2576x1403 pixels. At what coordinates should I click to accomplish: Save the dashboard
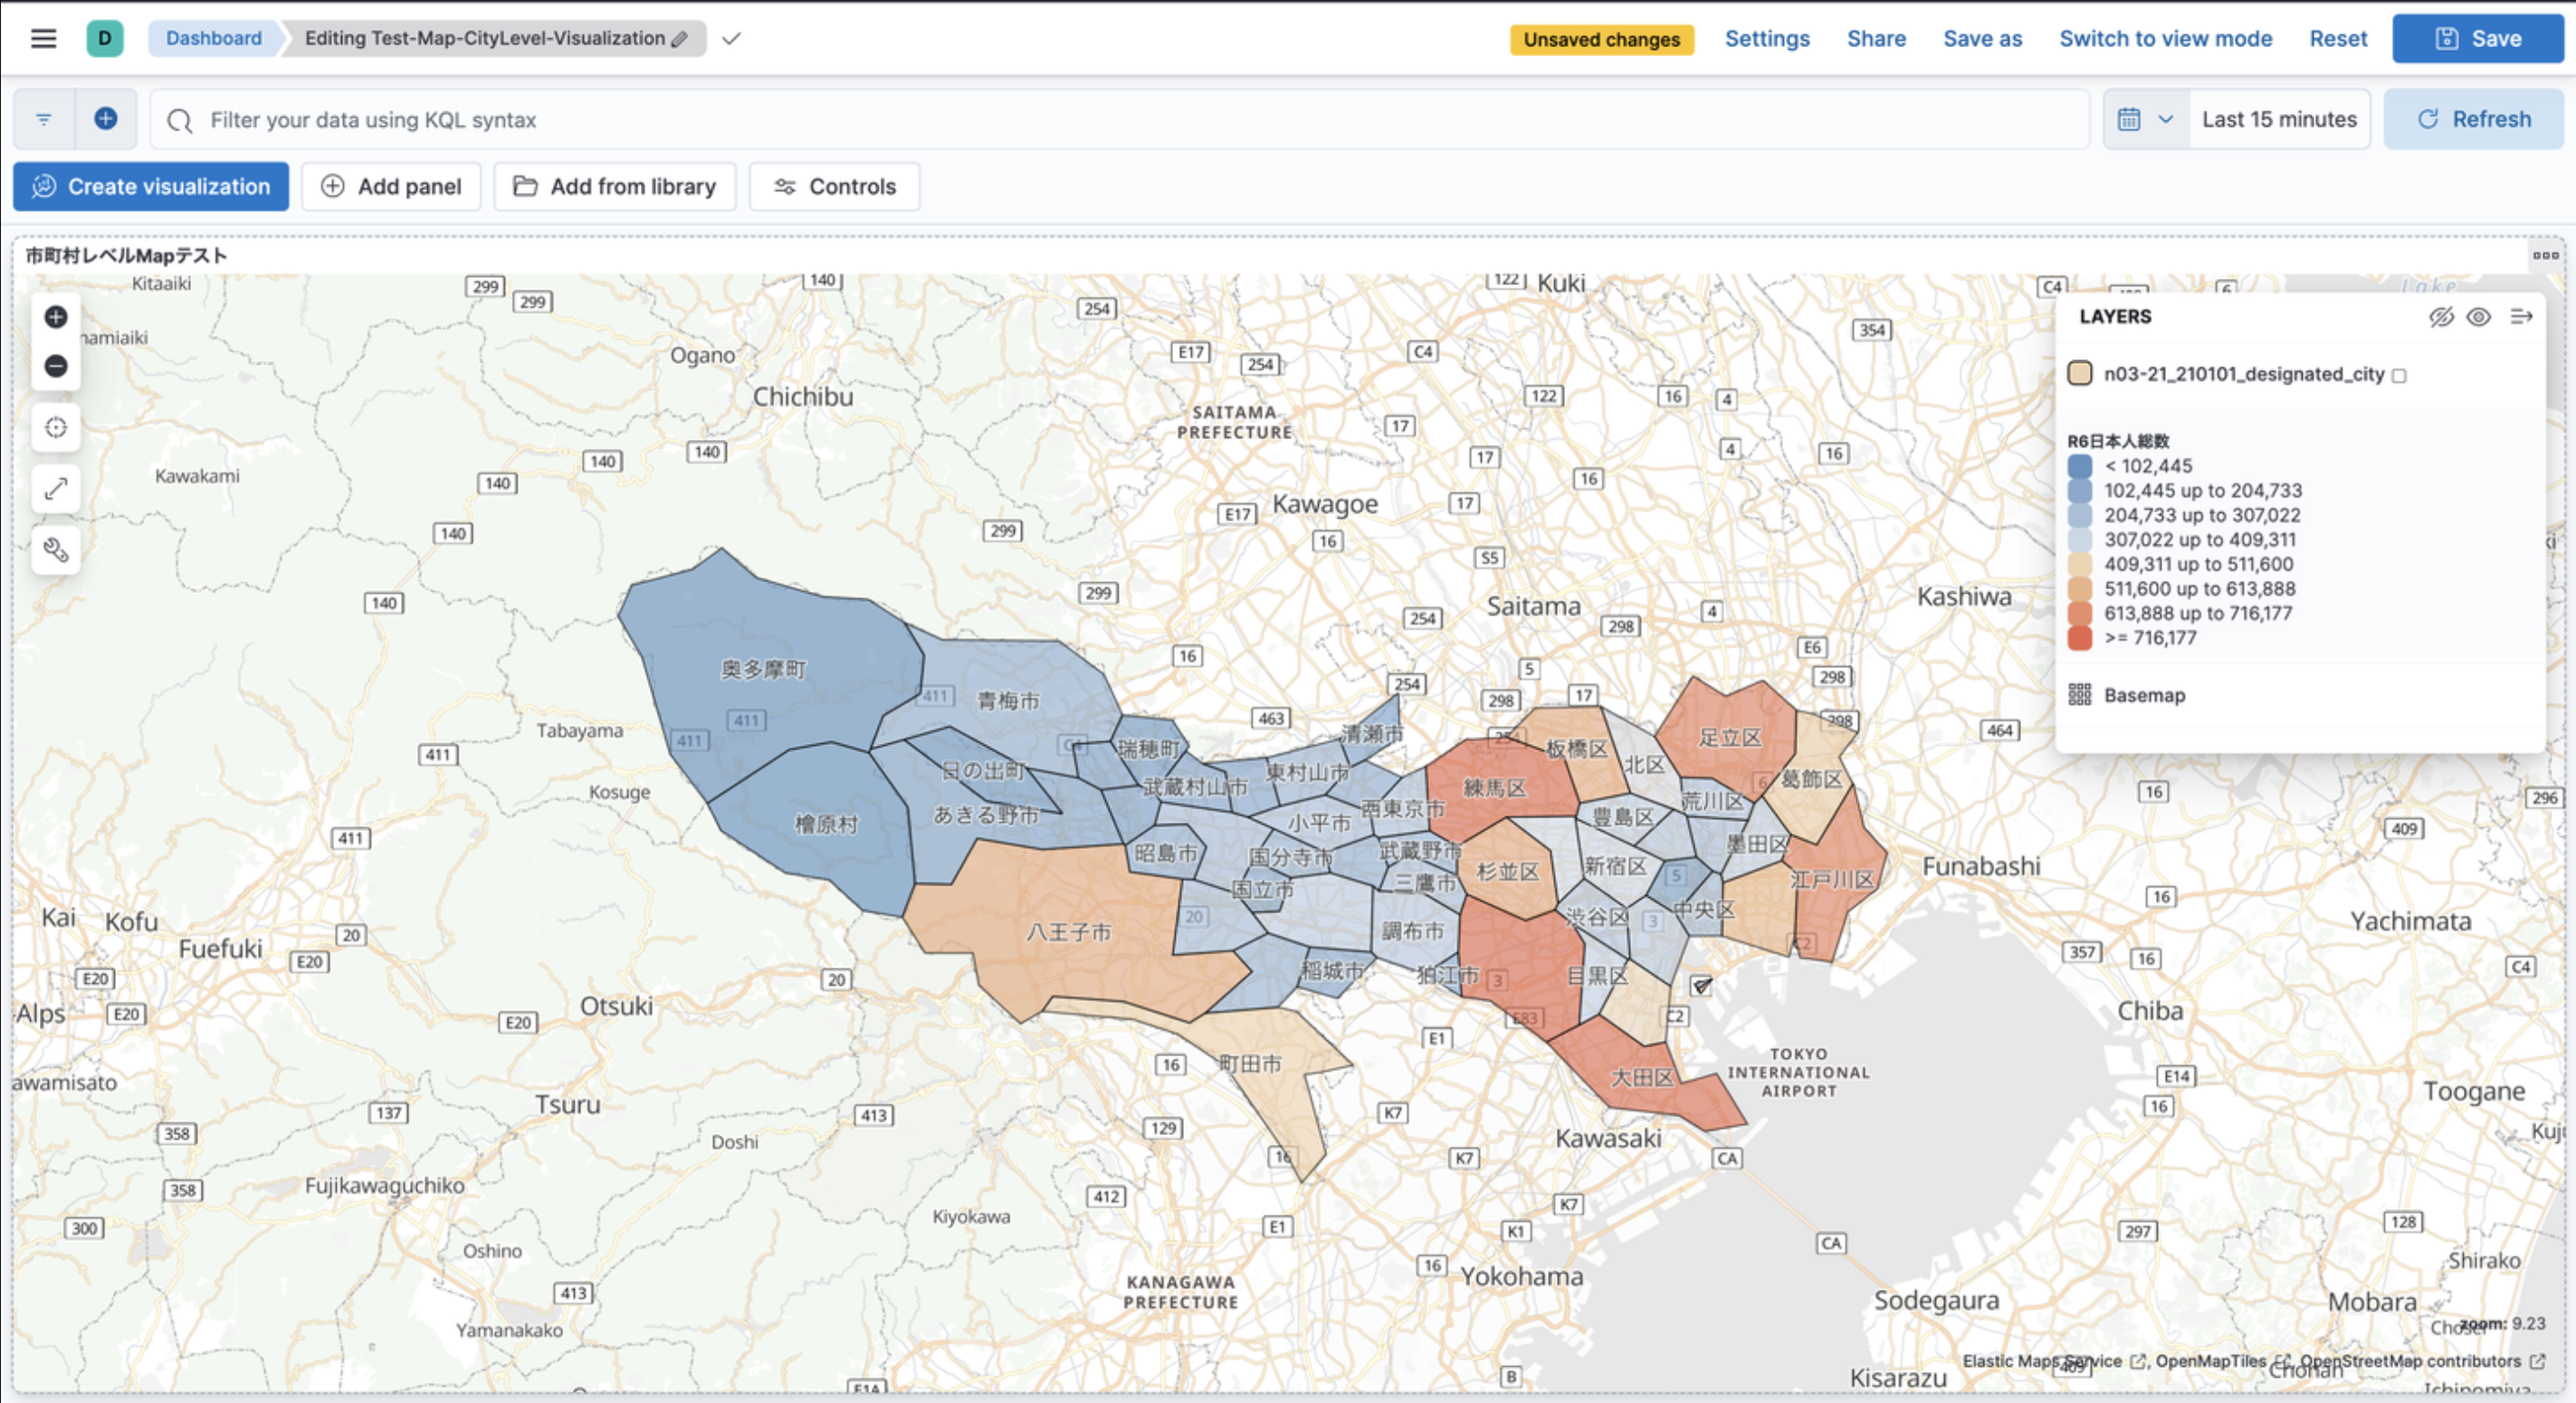point(2478,39)
